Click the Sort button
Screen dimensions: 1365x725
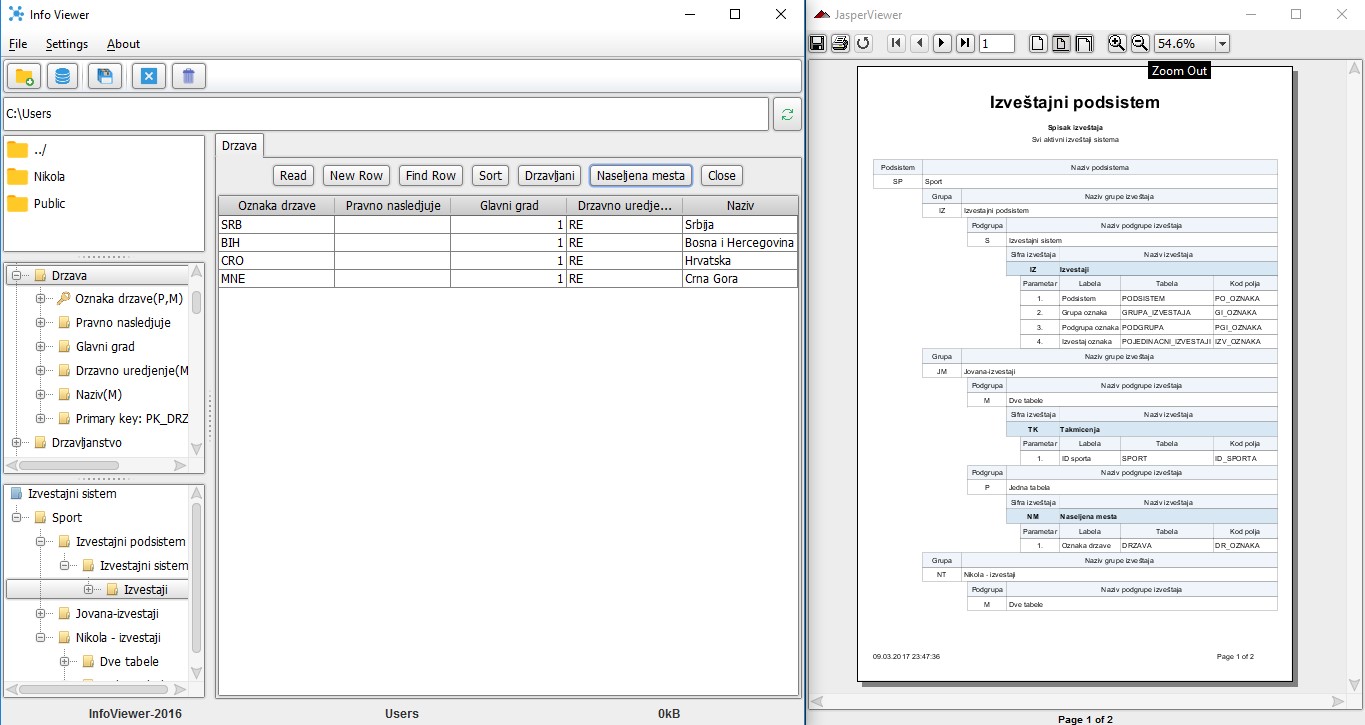[490, 175]
